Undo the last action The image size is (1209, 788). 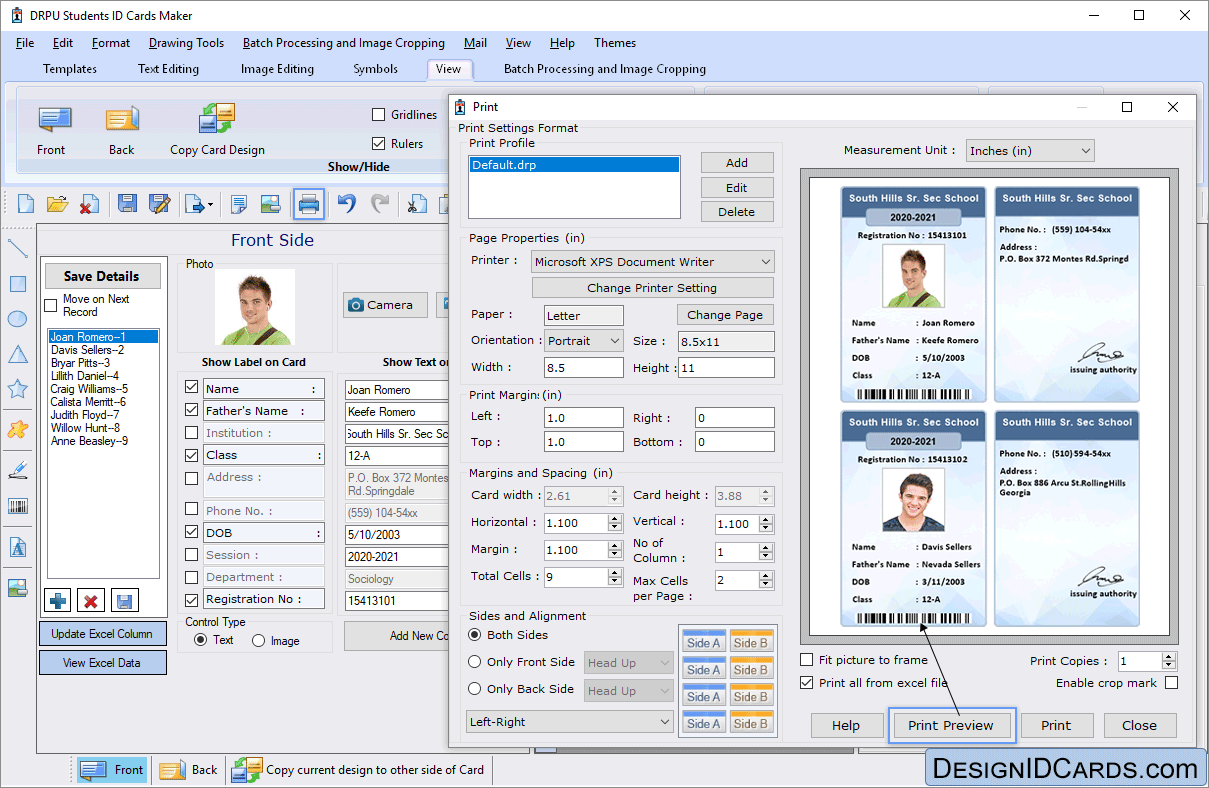pyautogui.click(x=346, y=204)
